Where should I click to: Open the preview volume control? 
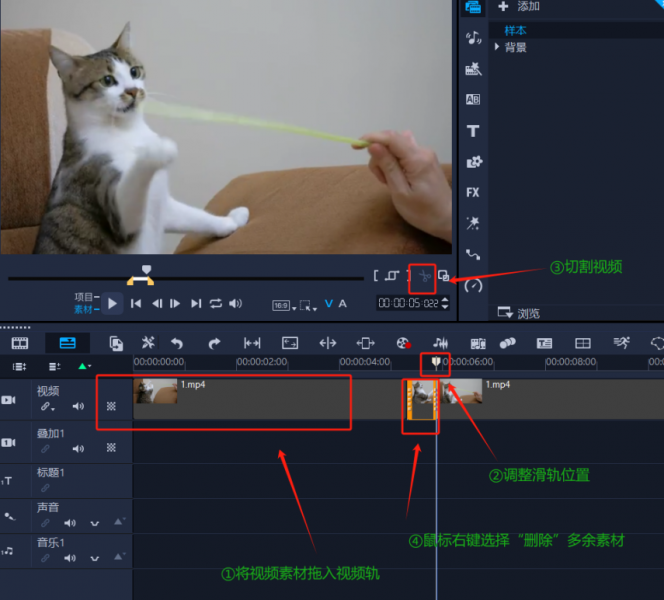(x=235, y=304)
